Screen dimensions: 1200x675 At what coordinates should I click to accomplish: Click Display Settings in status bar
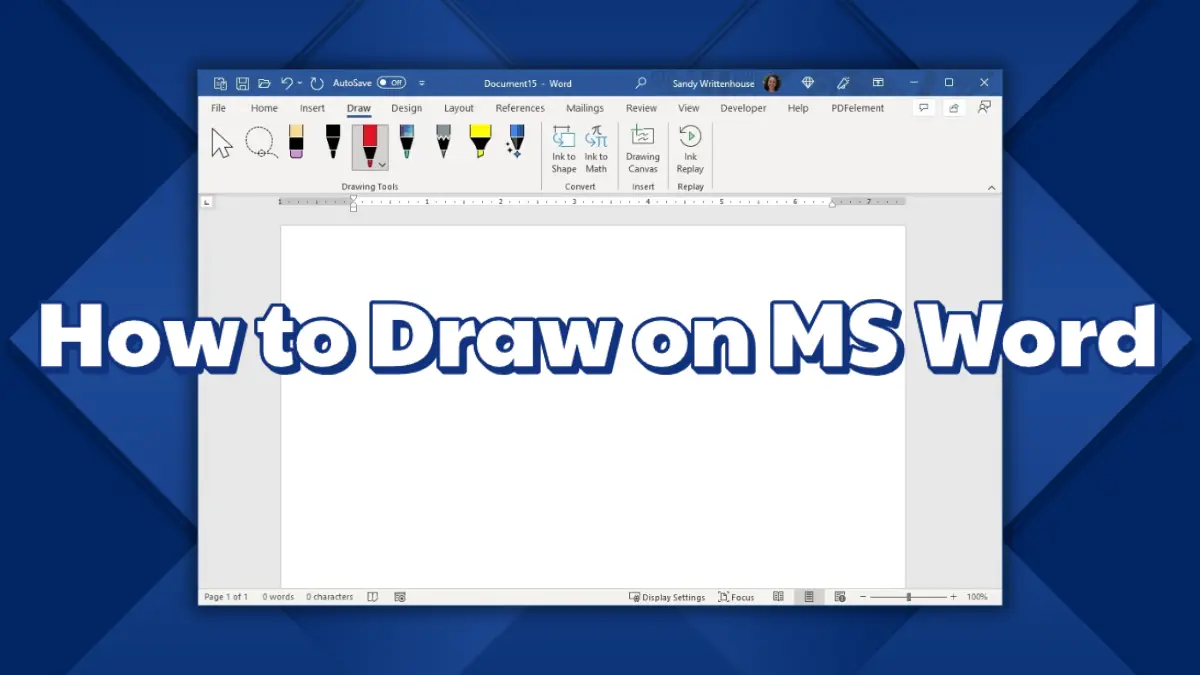coord(667,597)
